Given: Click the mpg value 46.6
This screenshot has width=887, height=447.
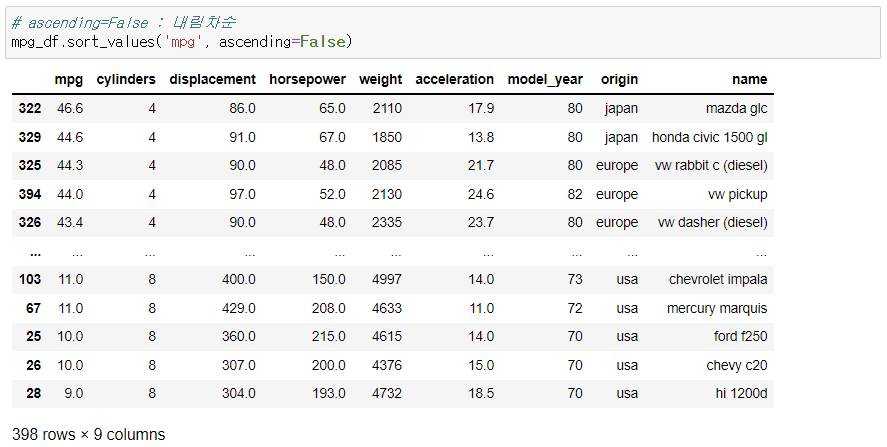Looking at the screenshot, I should [70, 109].
